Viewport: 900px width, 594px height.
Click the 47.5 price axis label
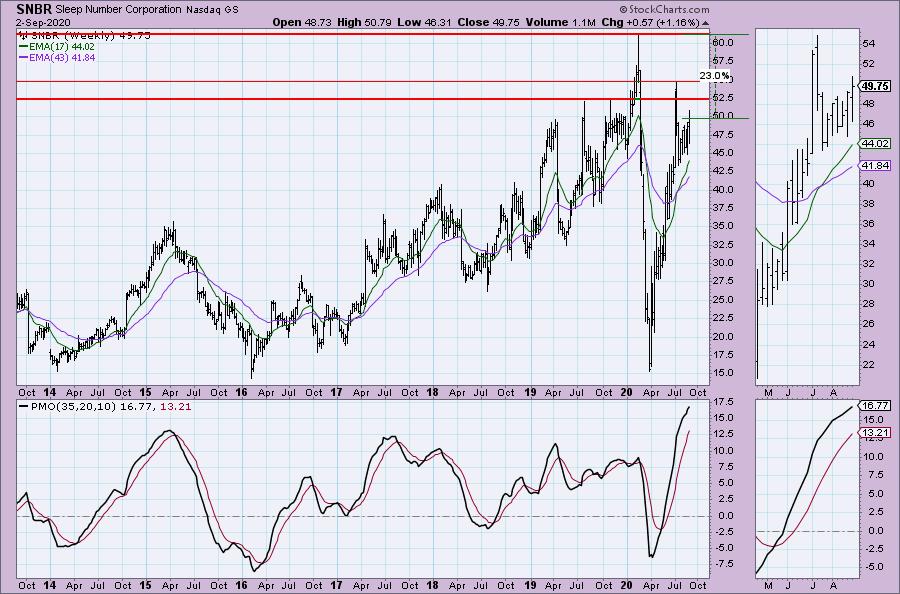[x=722, y=134]
